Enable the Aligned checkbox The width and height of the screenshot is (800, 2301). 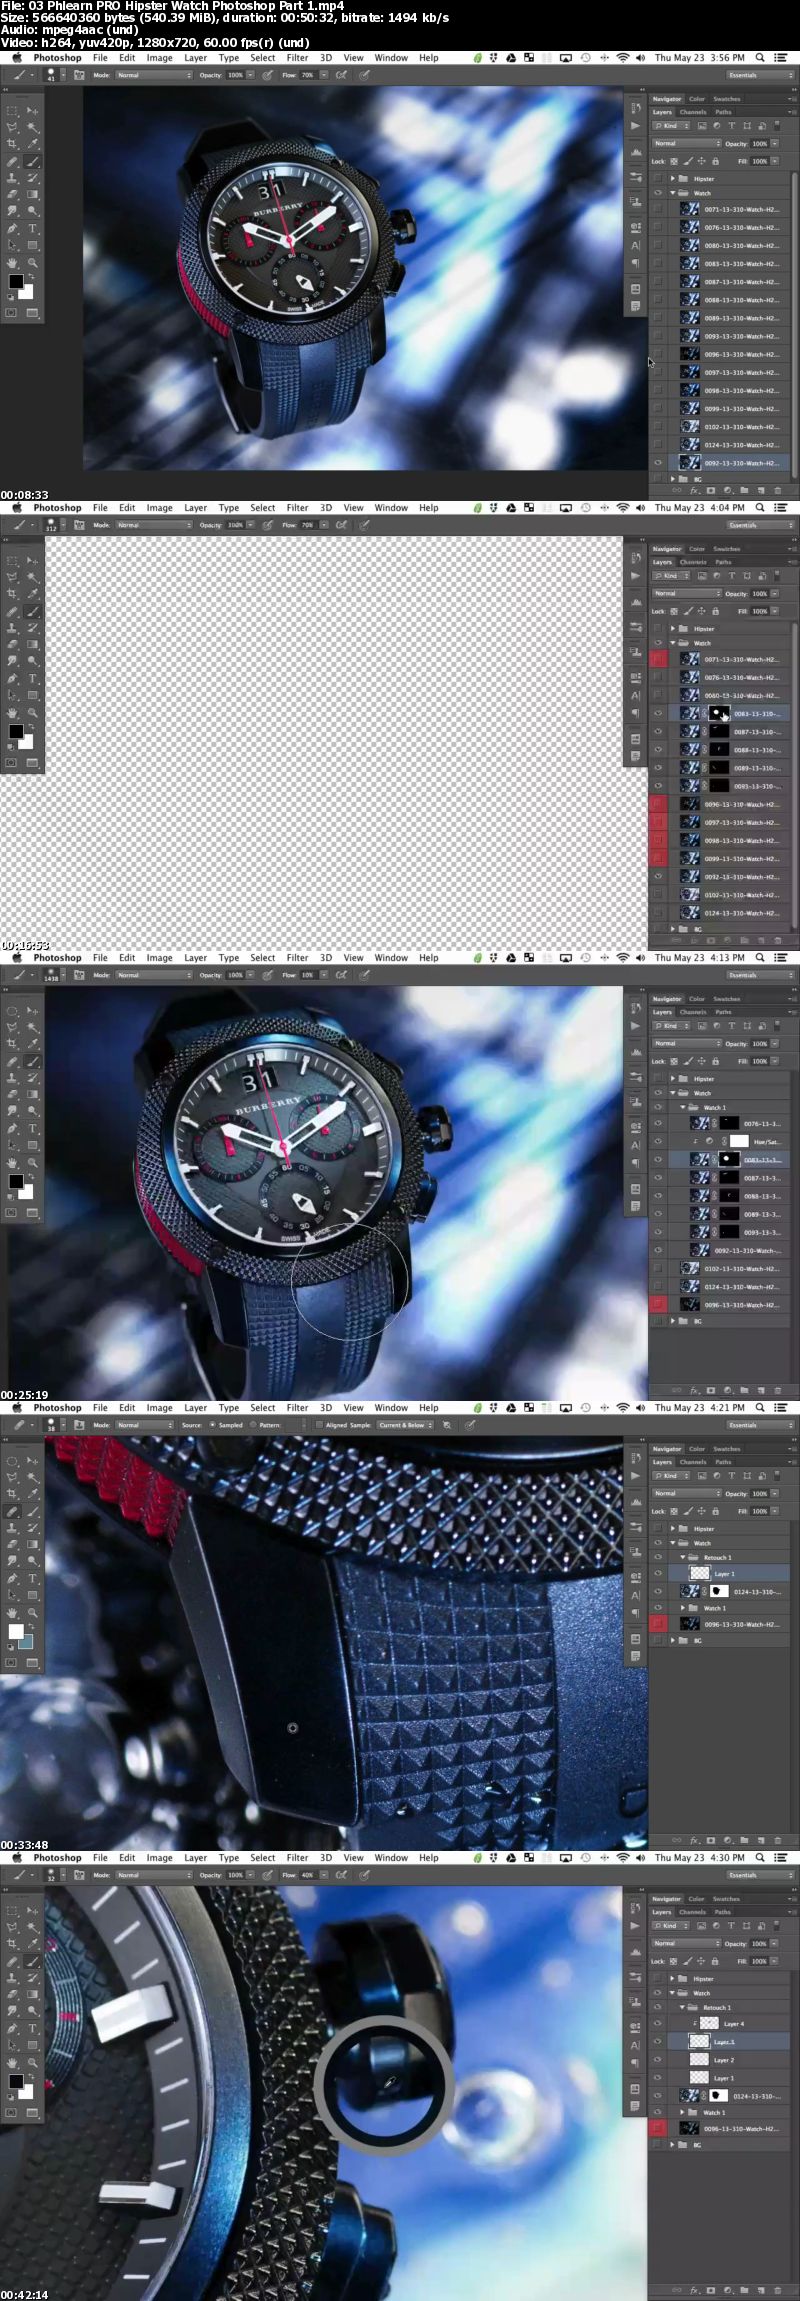coord(319,1425)
